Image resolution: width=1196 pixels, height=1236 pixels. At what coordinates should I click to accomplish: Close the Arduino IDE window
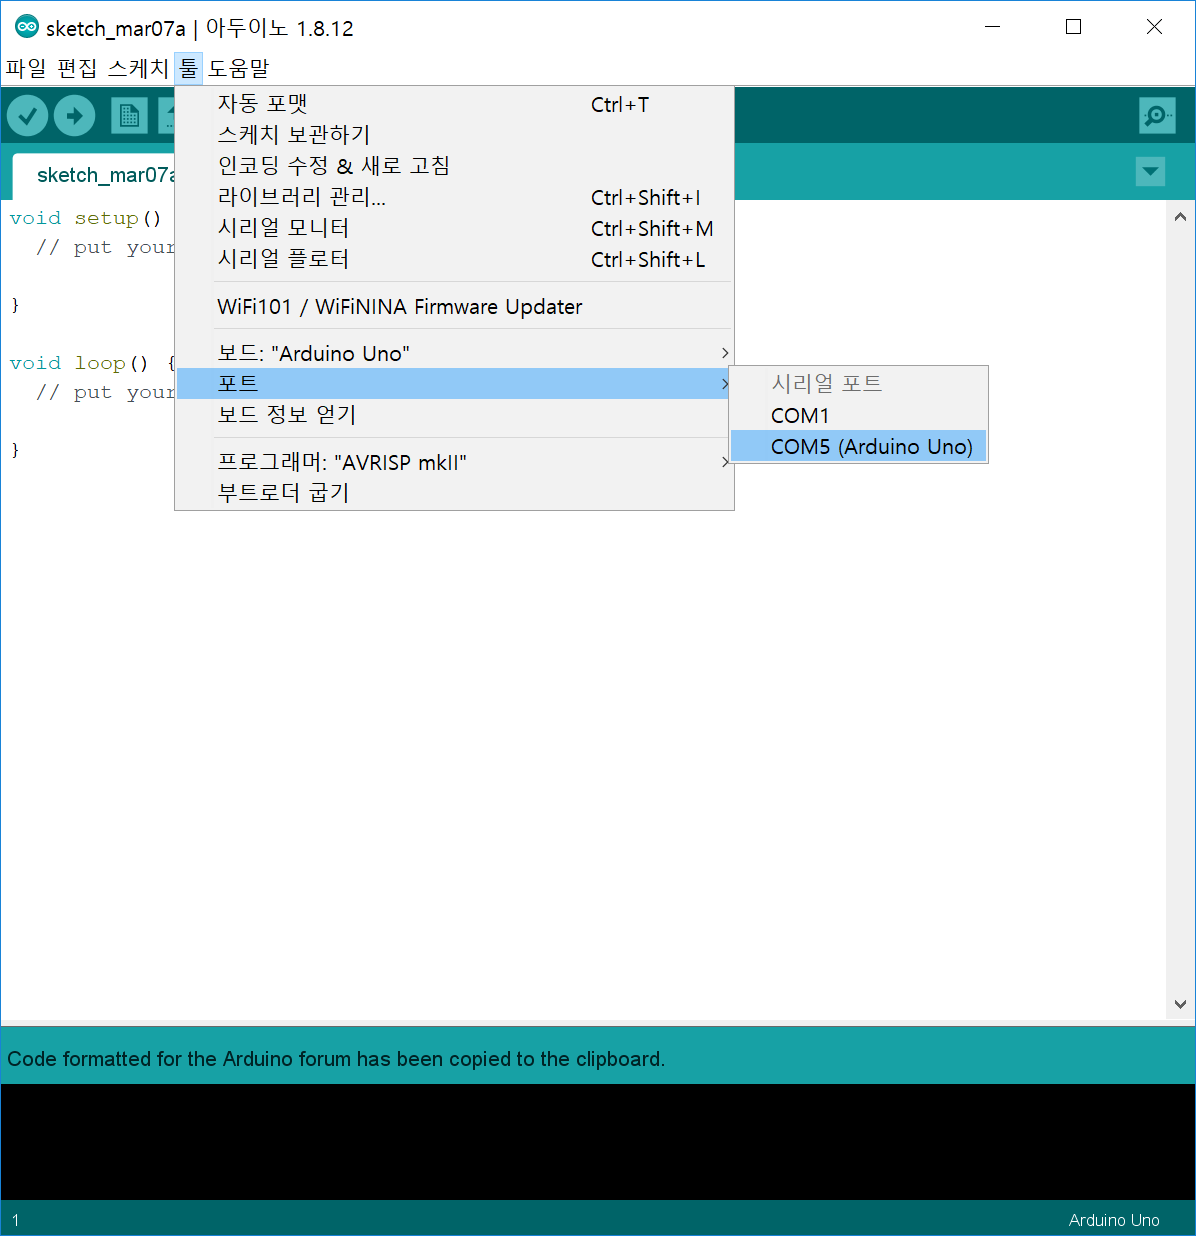[x=1154, y=27]
